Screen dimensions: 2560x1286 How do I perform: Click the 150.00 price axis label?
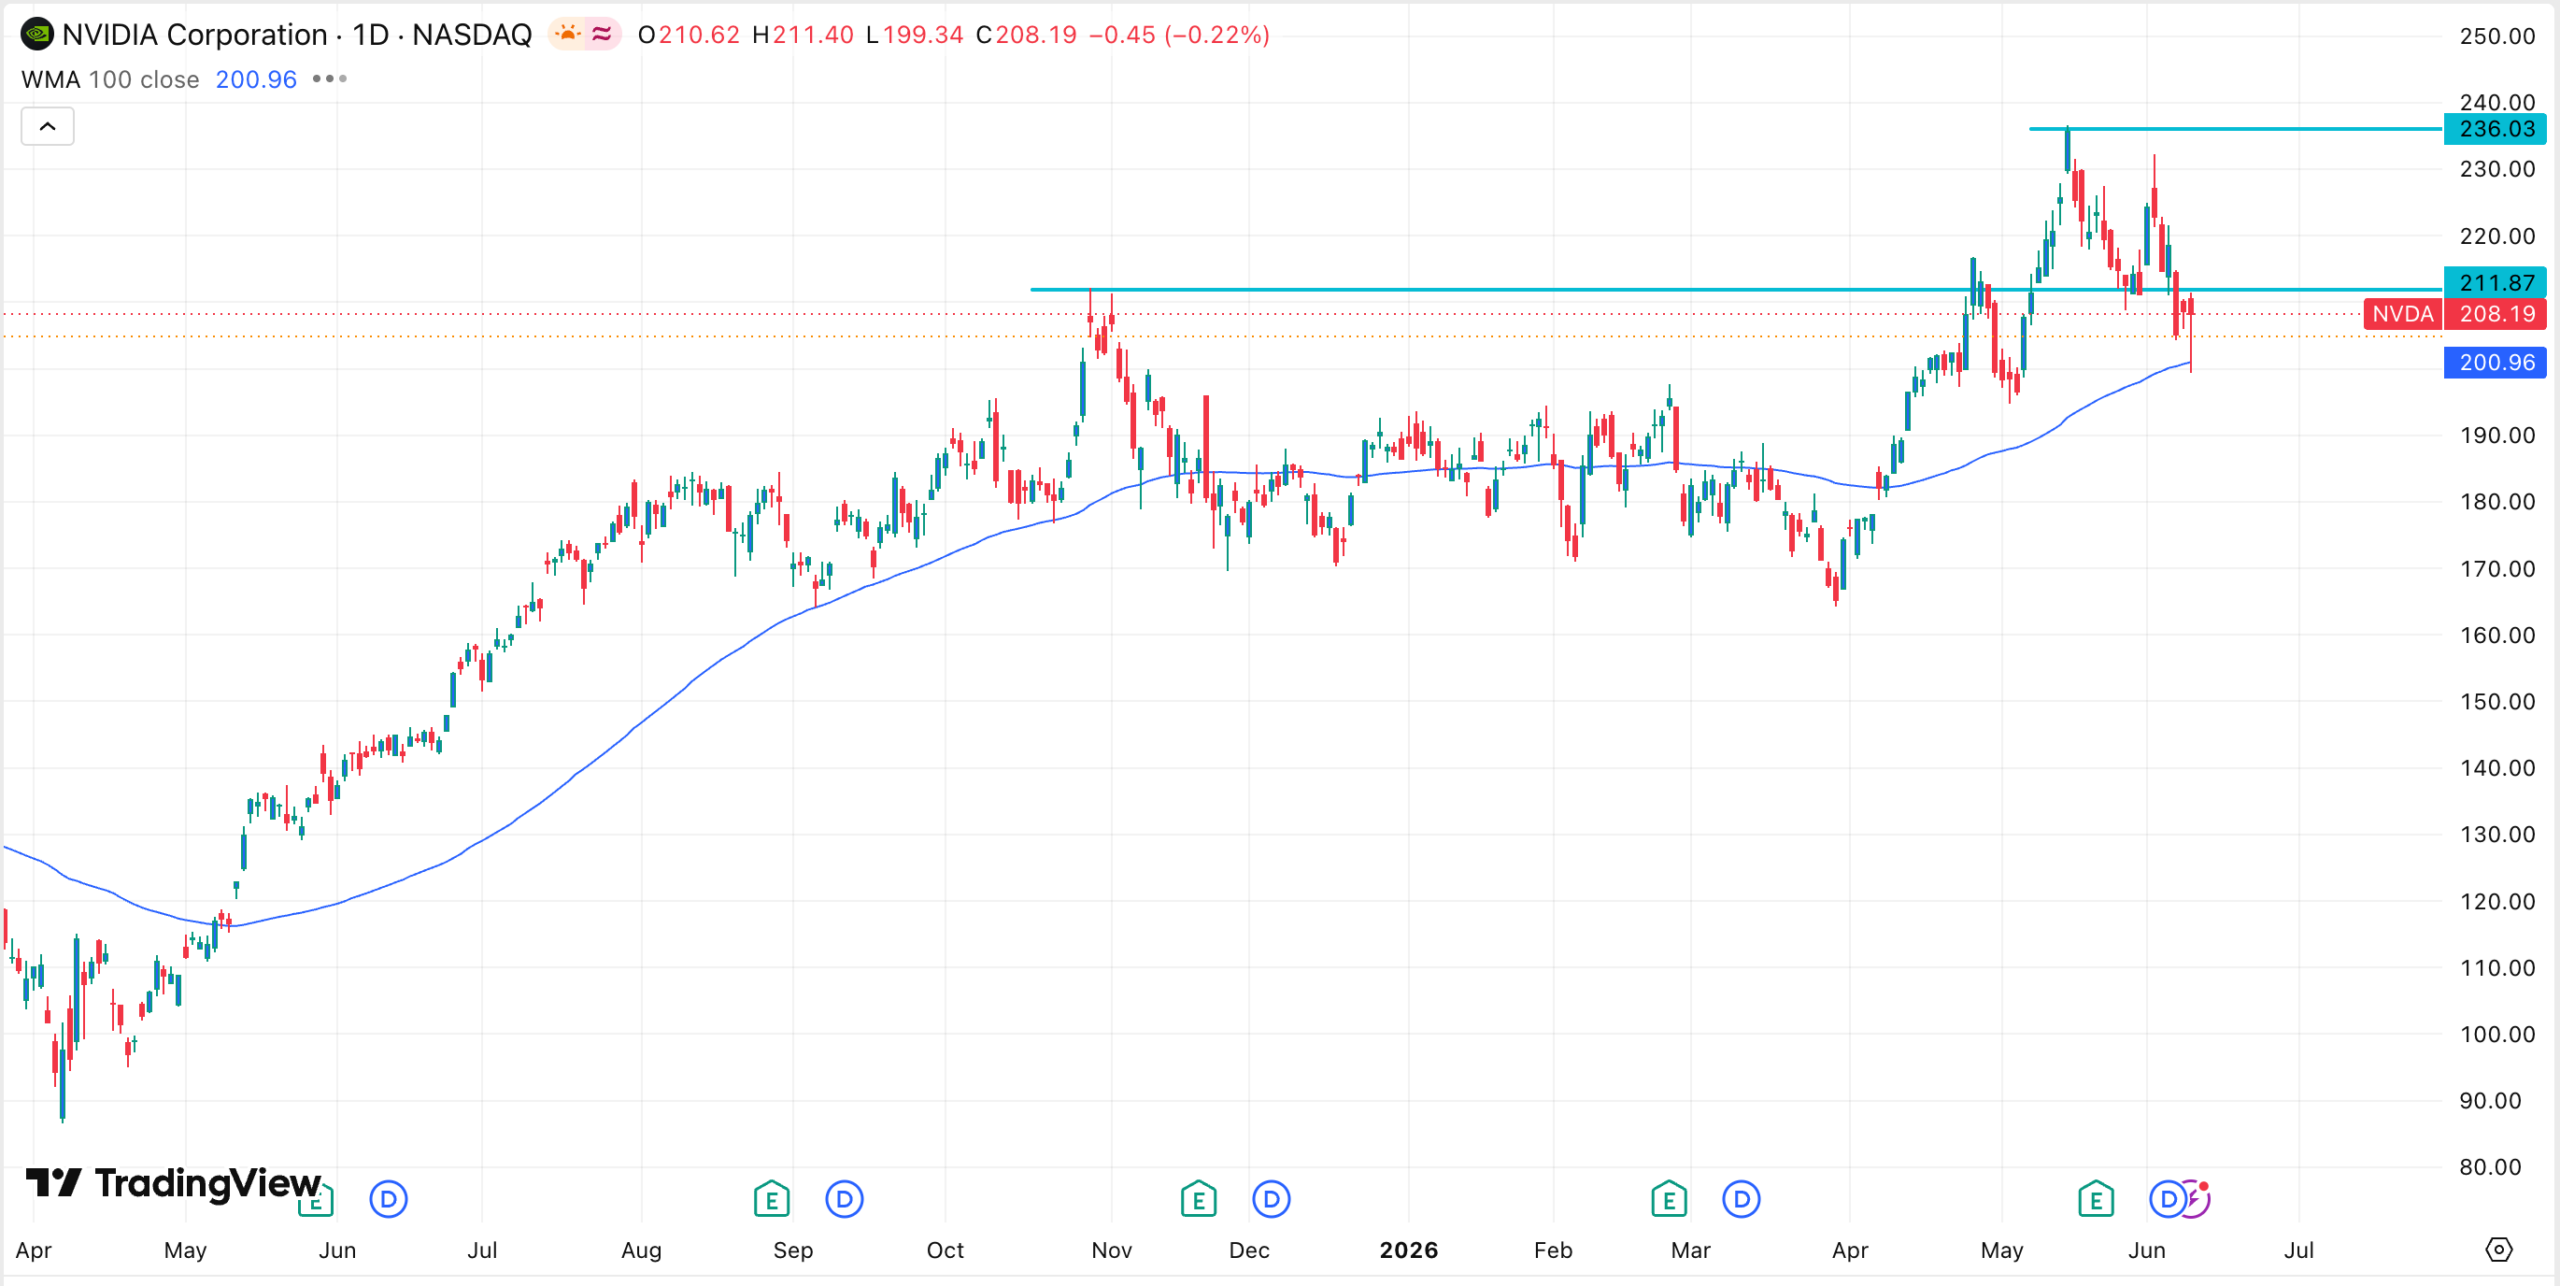pyautogui.click(x=2497, y=701)
